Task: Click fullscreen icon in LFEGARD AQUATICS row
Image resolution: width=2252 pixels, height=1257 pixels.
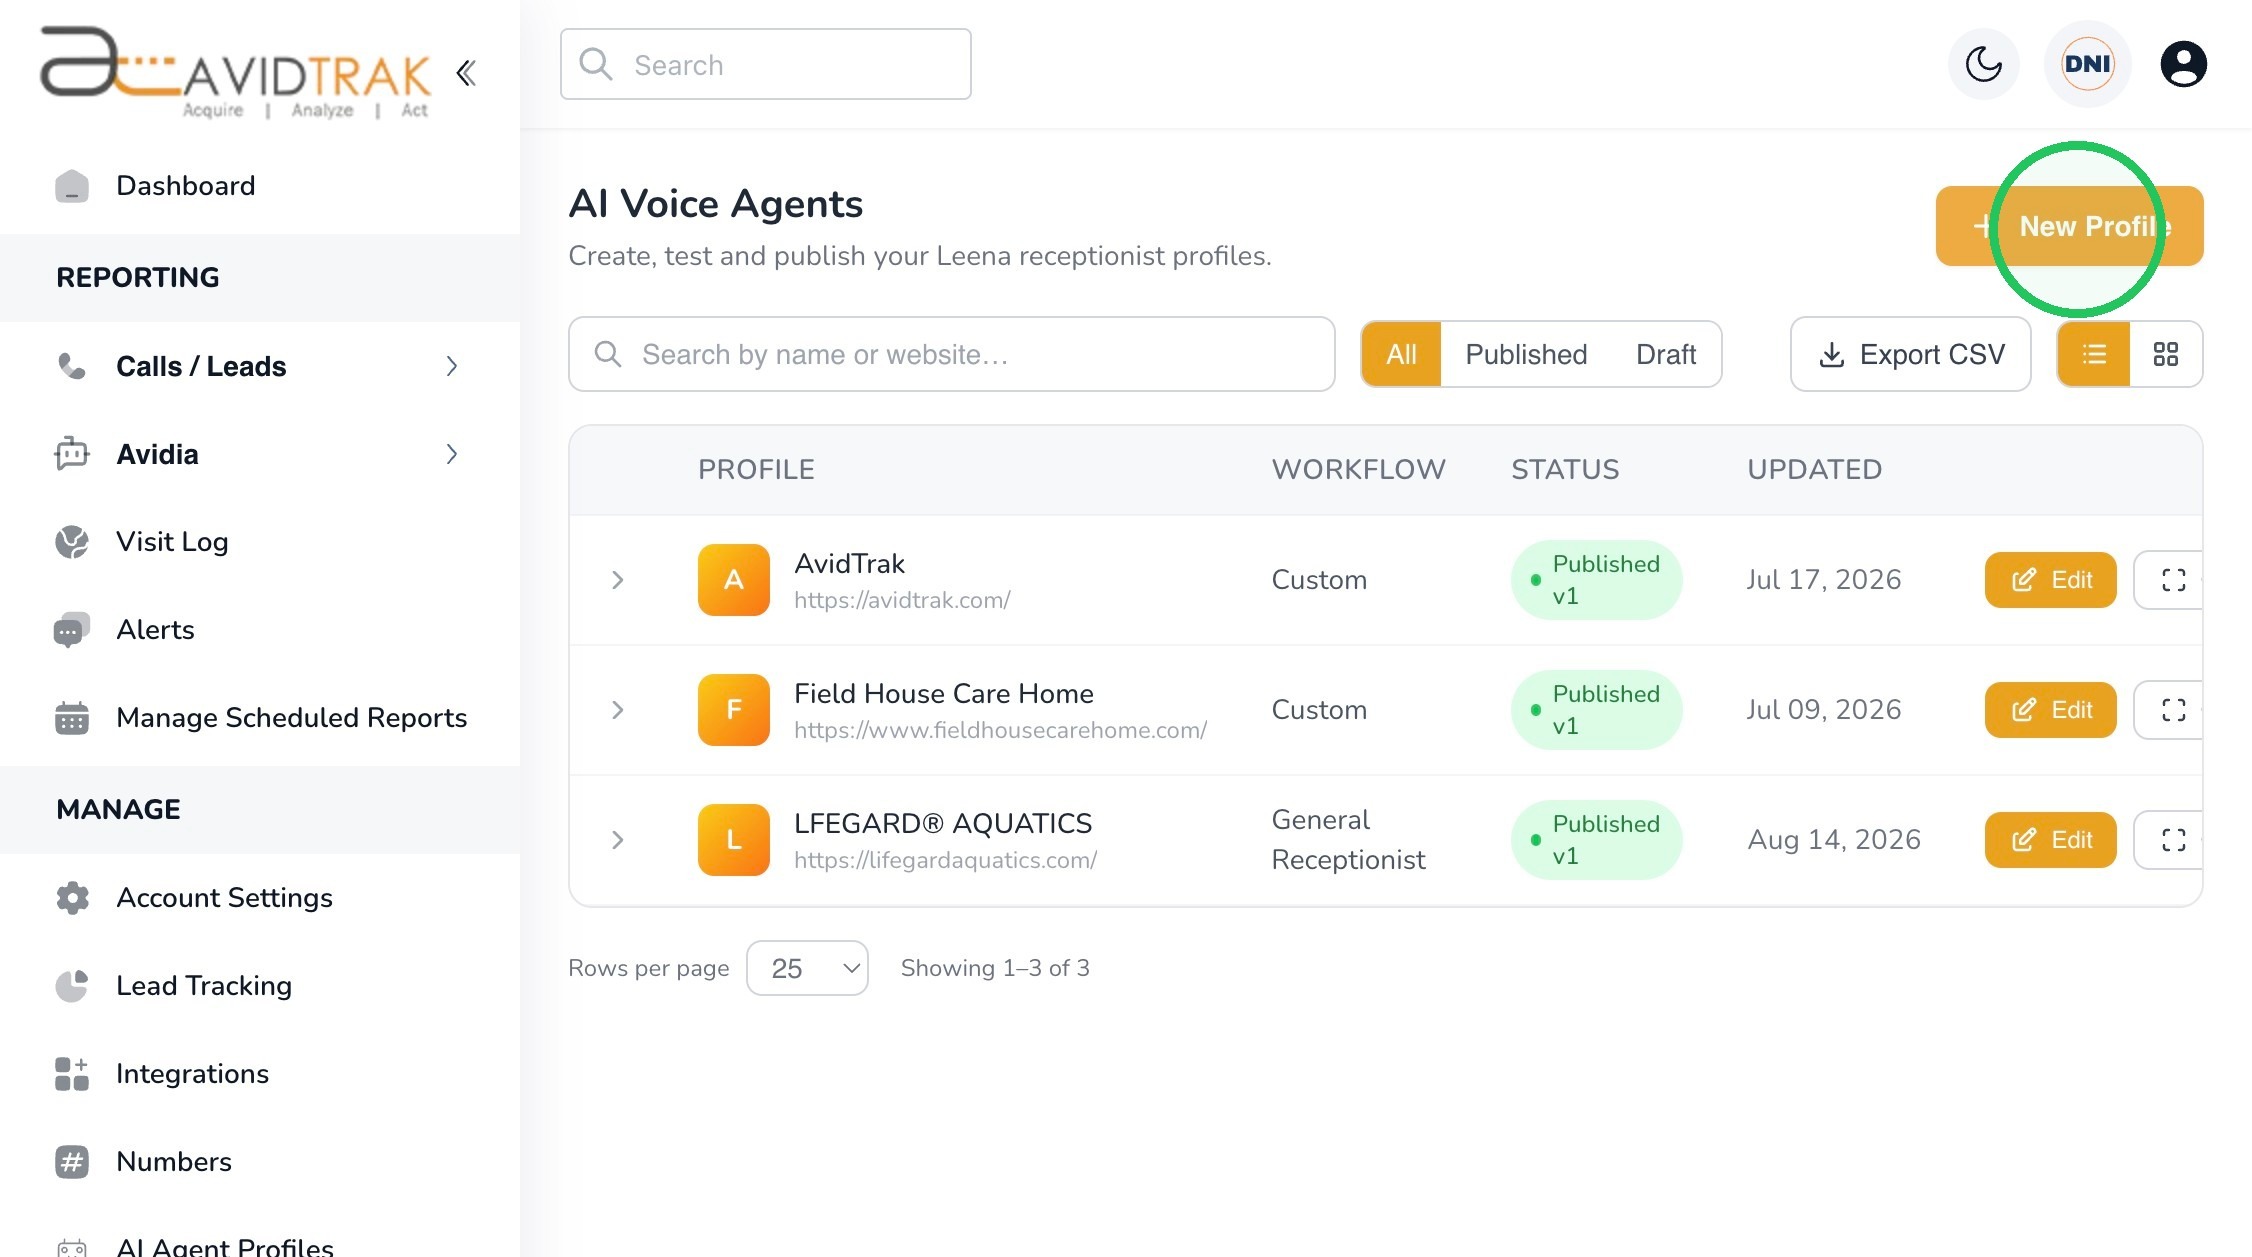Action: coord(2173,840)
